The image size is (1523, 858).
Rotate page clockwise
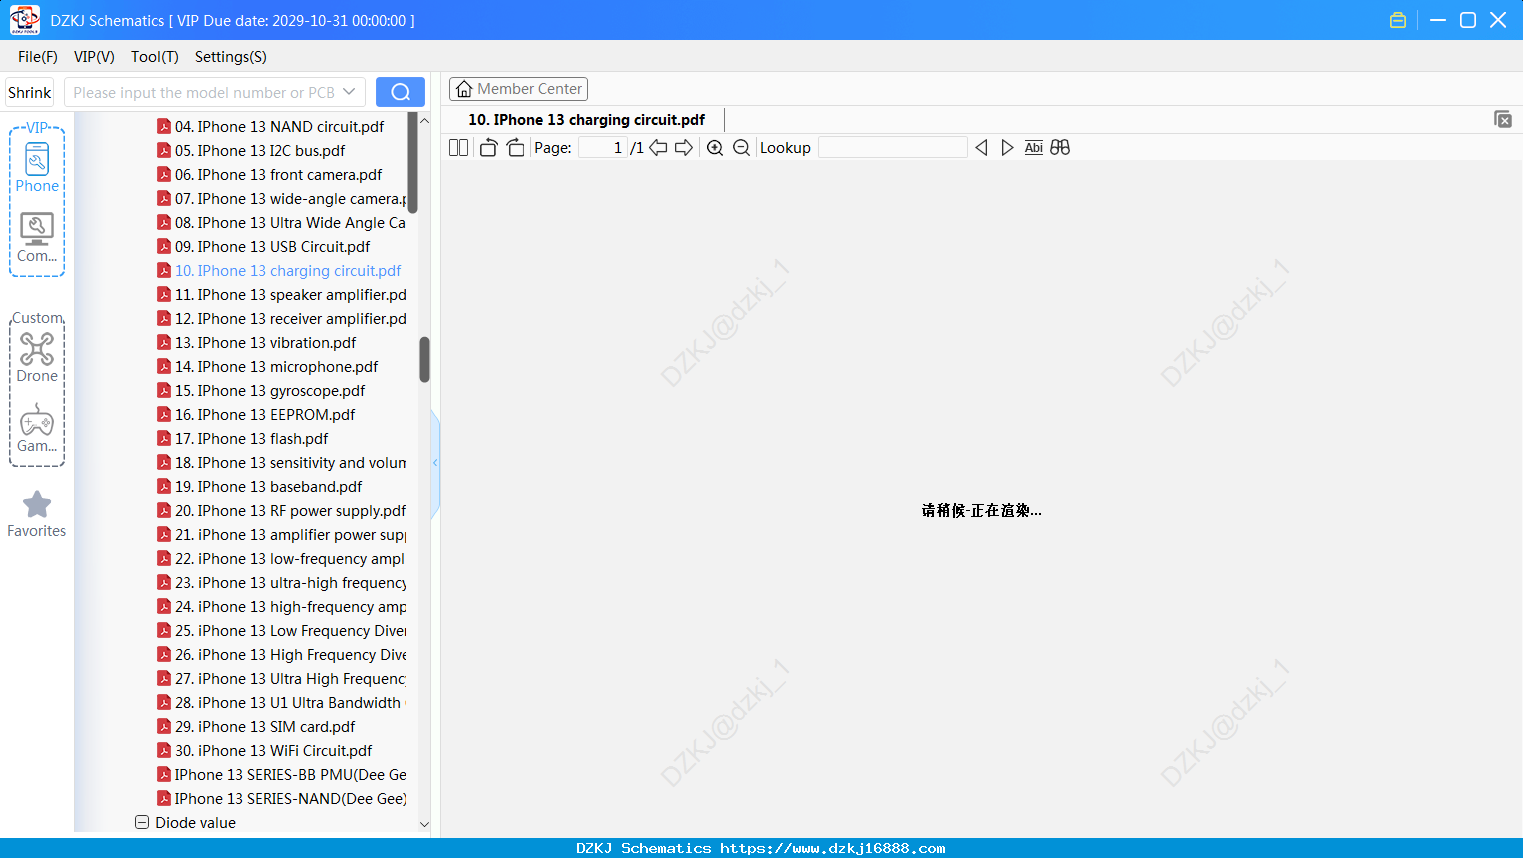(x=515, y=148)
